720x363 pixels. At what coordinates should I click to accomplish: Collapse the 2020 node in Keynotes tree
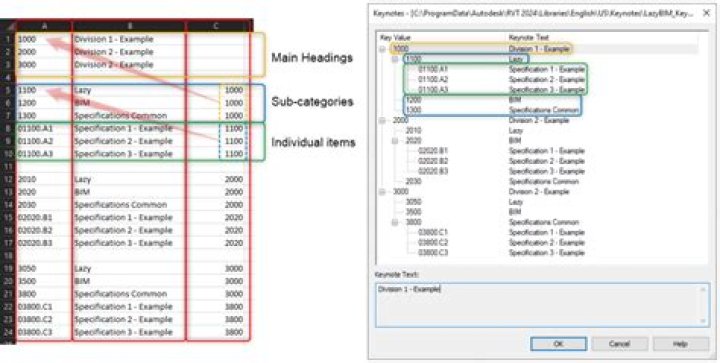395,141
